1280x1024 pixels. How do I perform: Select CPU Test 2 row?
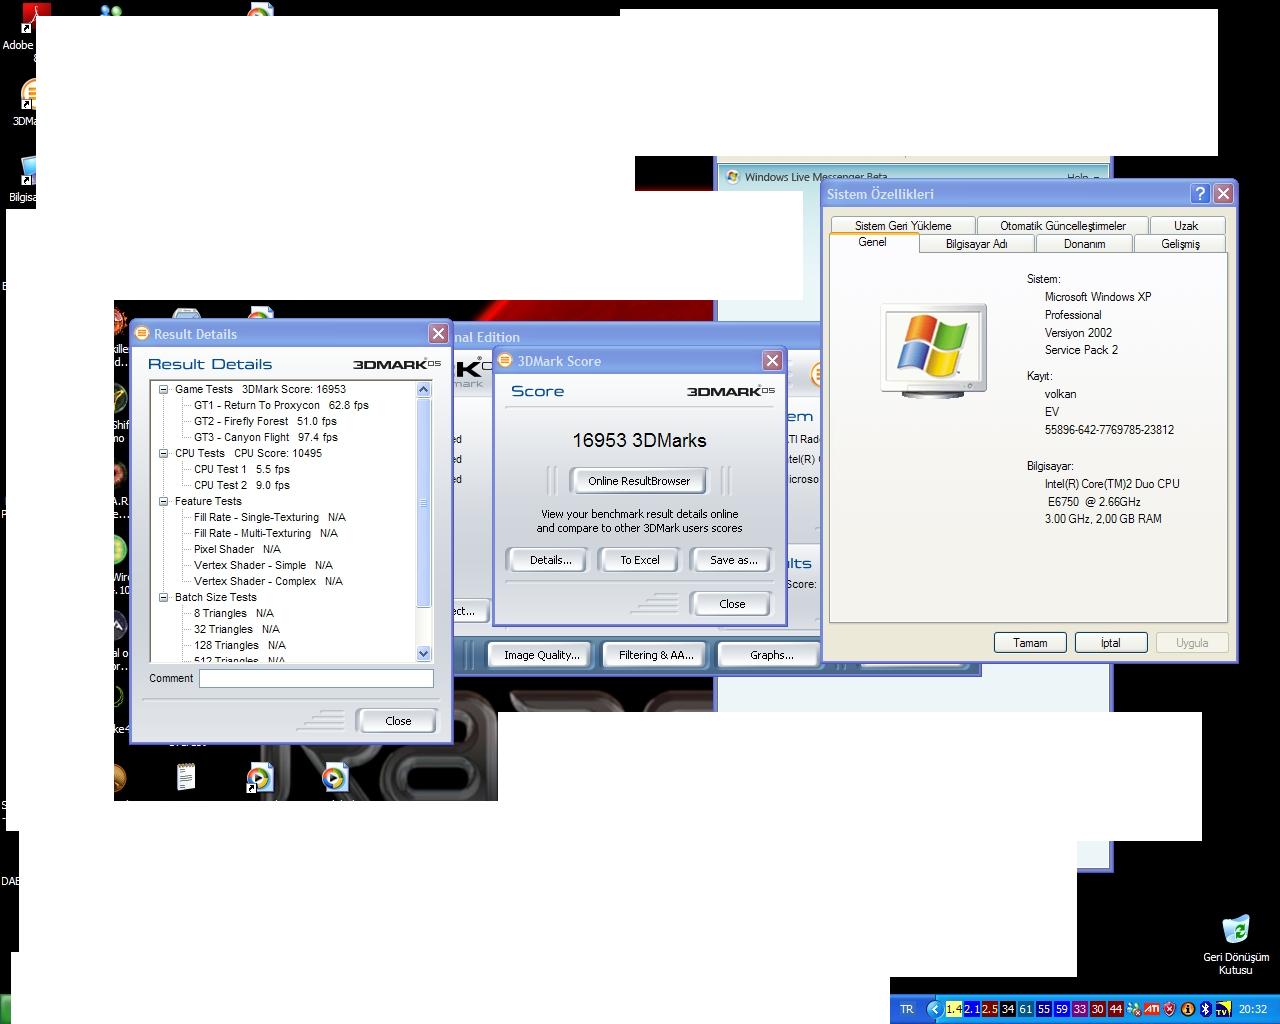click(242, 486)
